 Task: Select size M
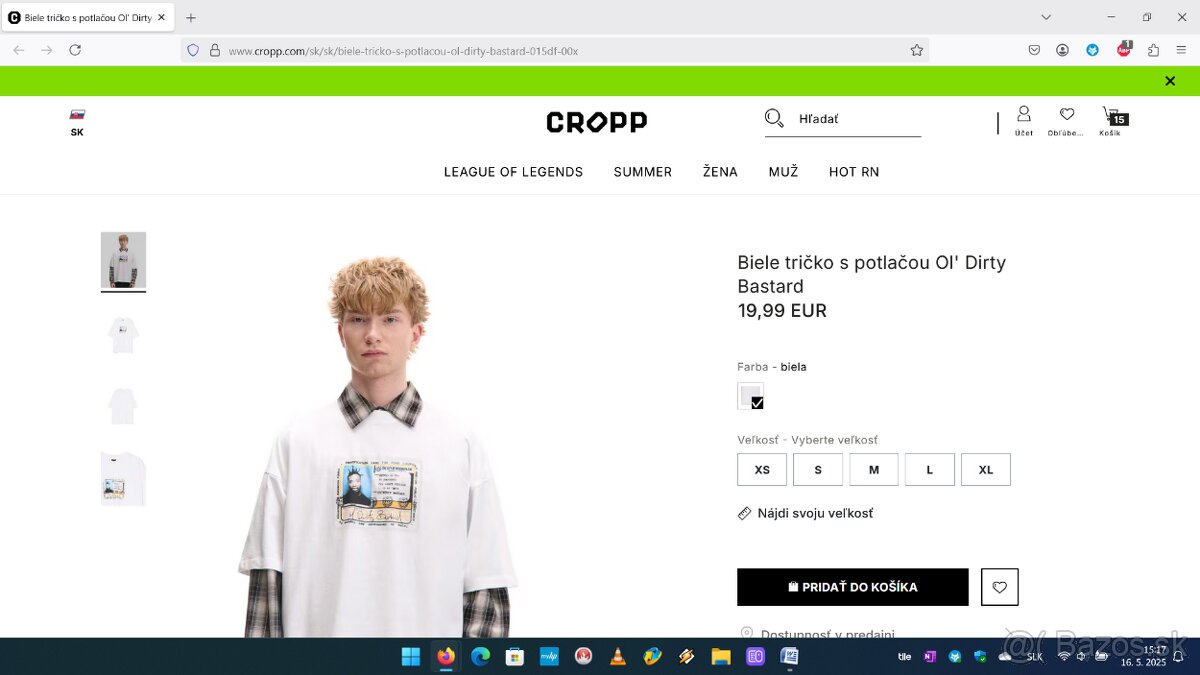[x=874, y=470]
